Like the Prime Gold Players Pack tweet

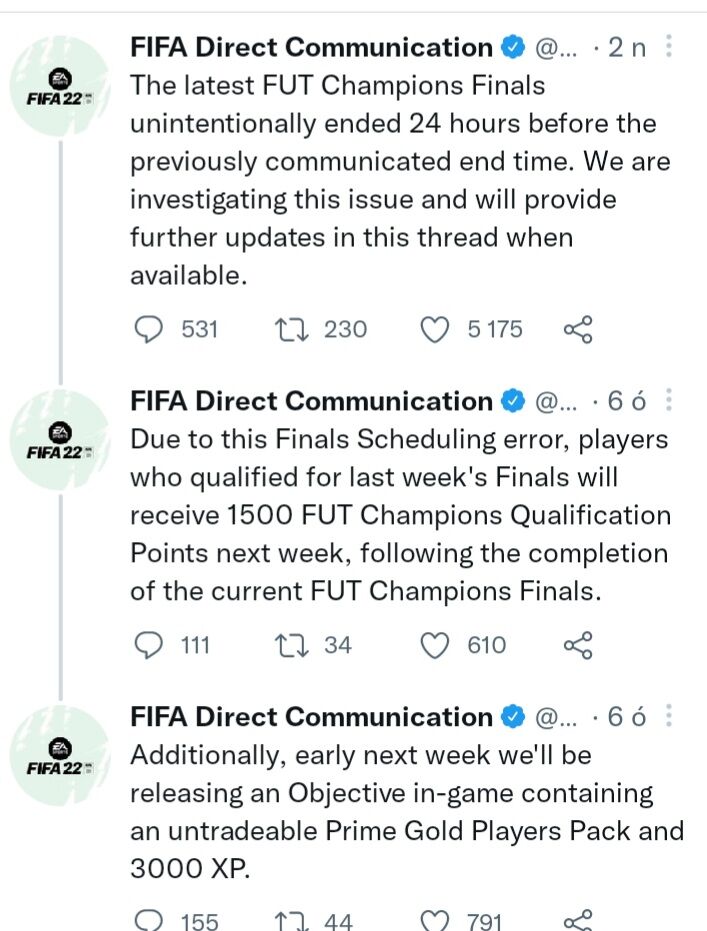[x=434, y=920]
